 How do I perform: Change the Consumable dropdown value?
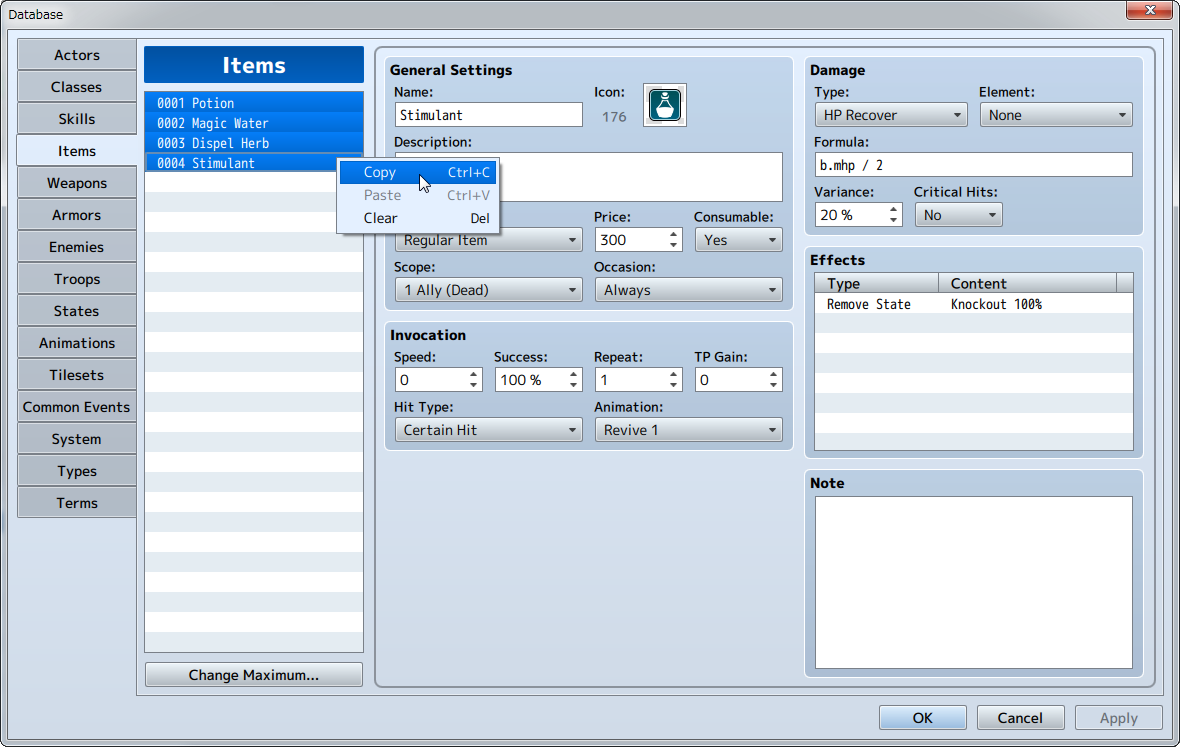tap(737, 240)
